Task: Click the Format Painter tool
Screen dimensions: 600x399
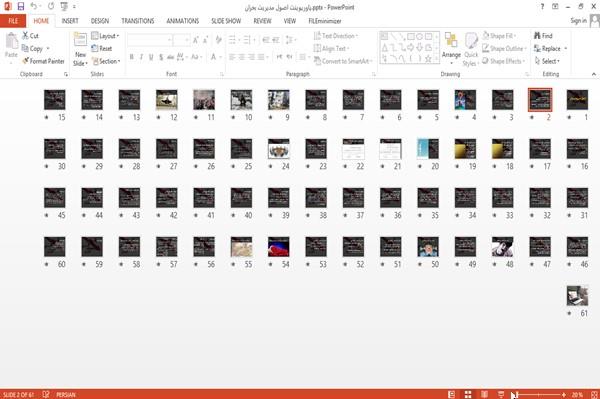Action: 43,61
